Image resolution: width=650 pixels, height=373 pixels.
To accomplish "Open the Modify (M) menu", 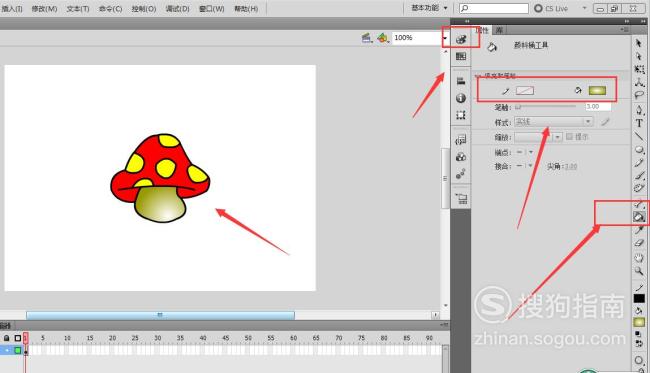I will coord(44,8).
